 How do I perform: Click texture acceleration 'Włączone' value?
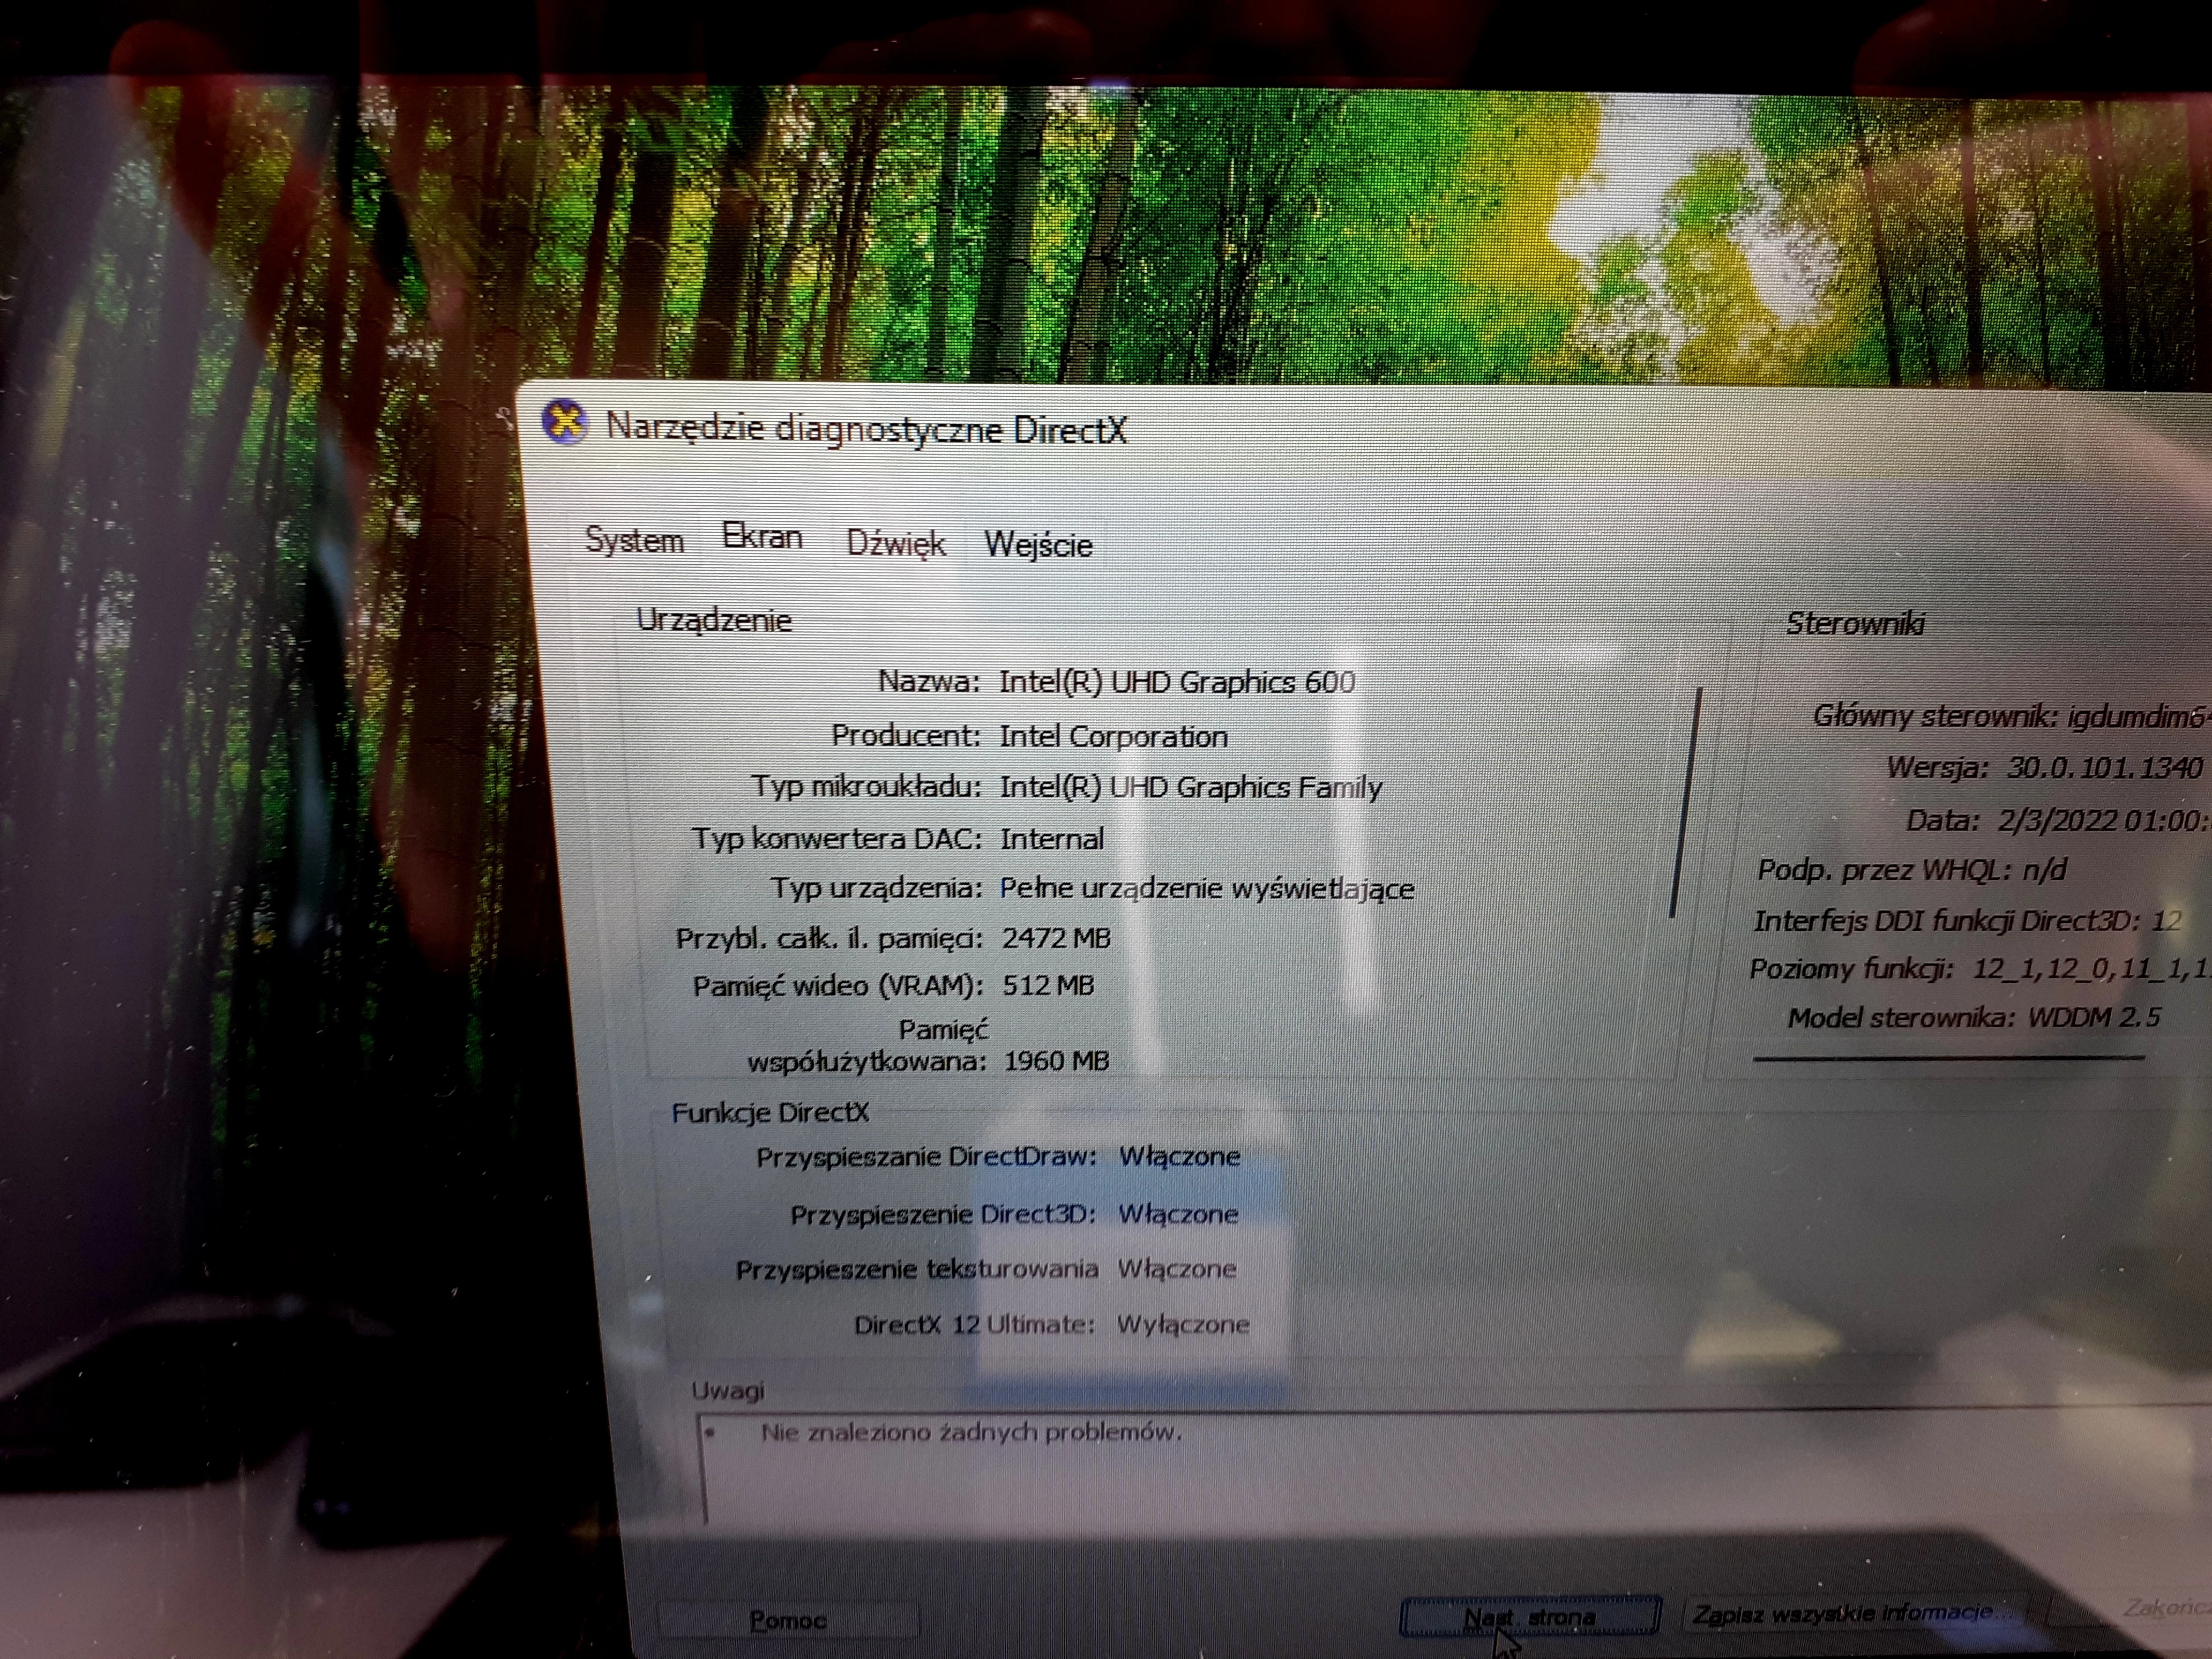1176,1269
